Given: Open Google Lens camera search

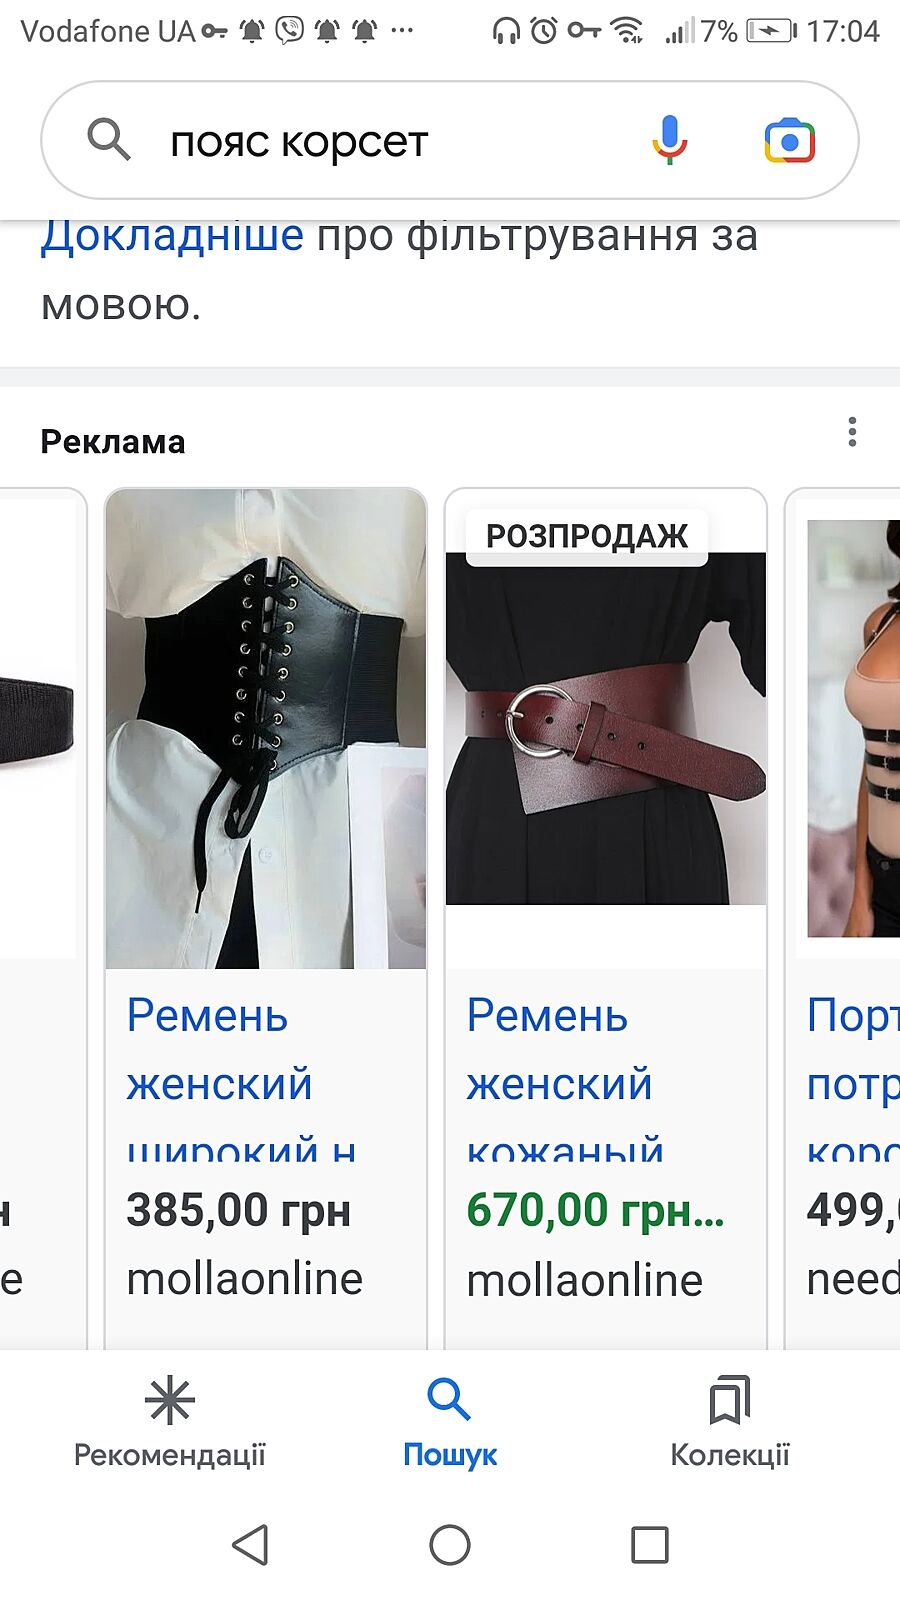Looking at the screenshot, I should click(789, 140).
